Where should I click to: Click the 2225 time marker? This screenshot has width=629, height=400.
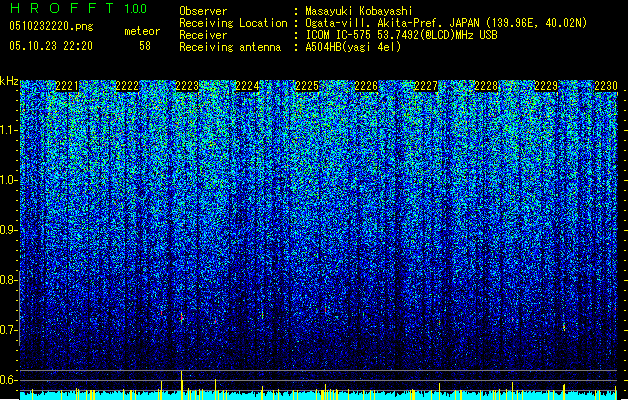[307, 86]
